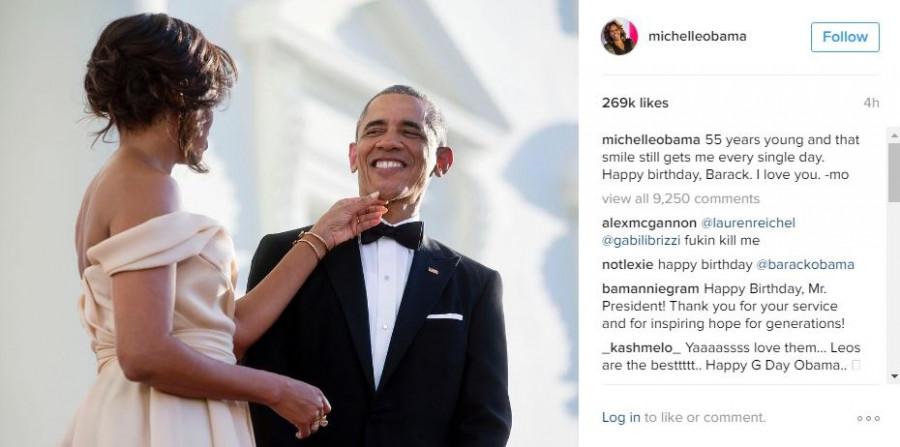Click the michelleobama profile avatar
The width and height of the screenshot is (900, 447).
click(x=619, y=36)
